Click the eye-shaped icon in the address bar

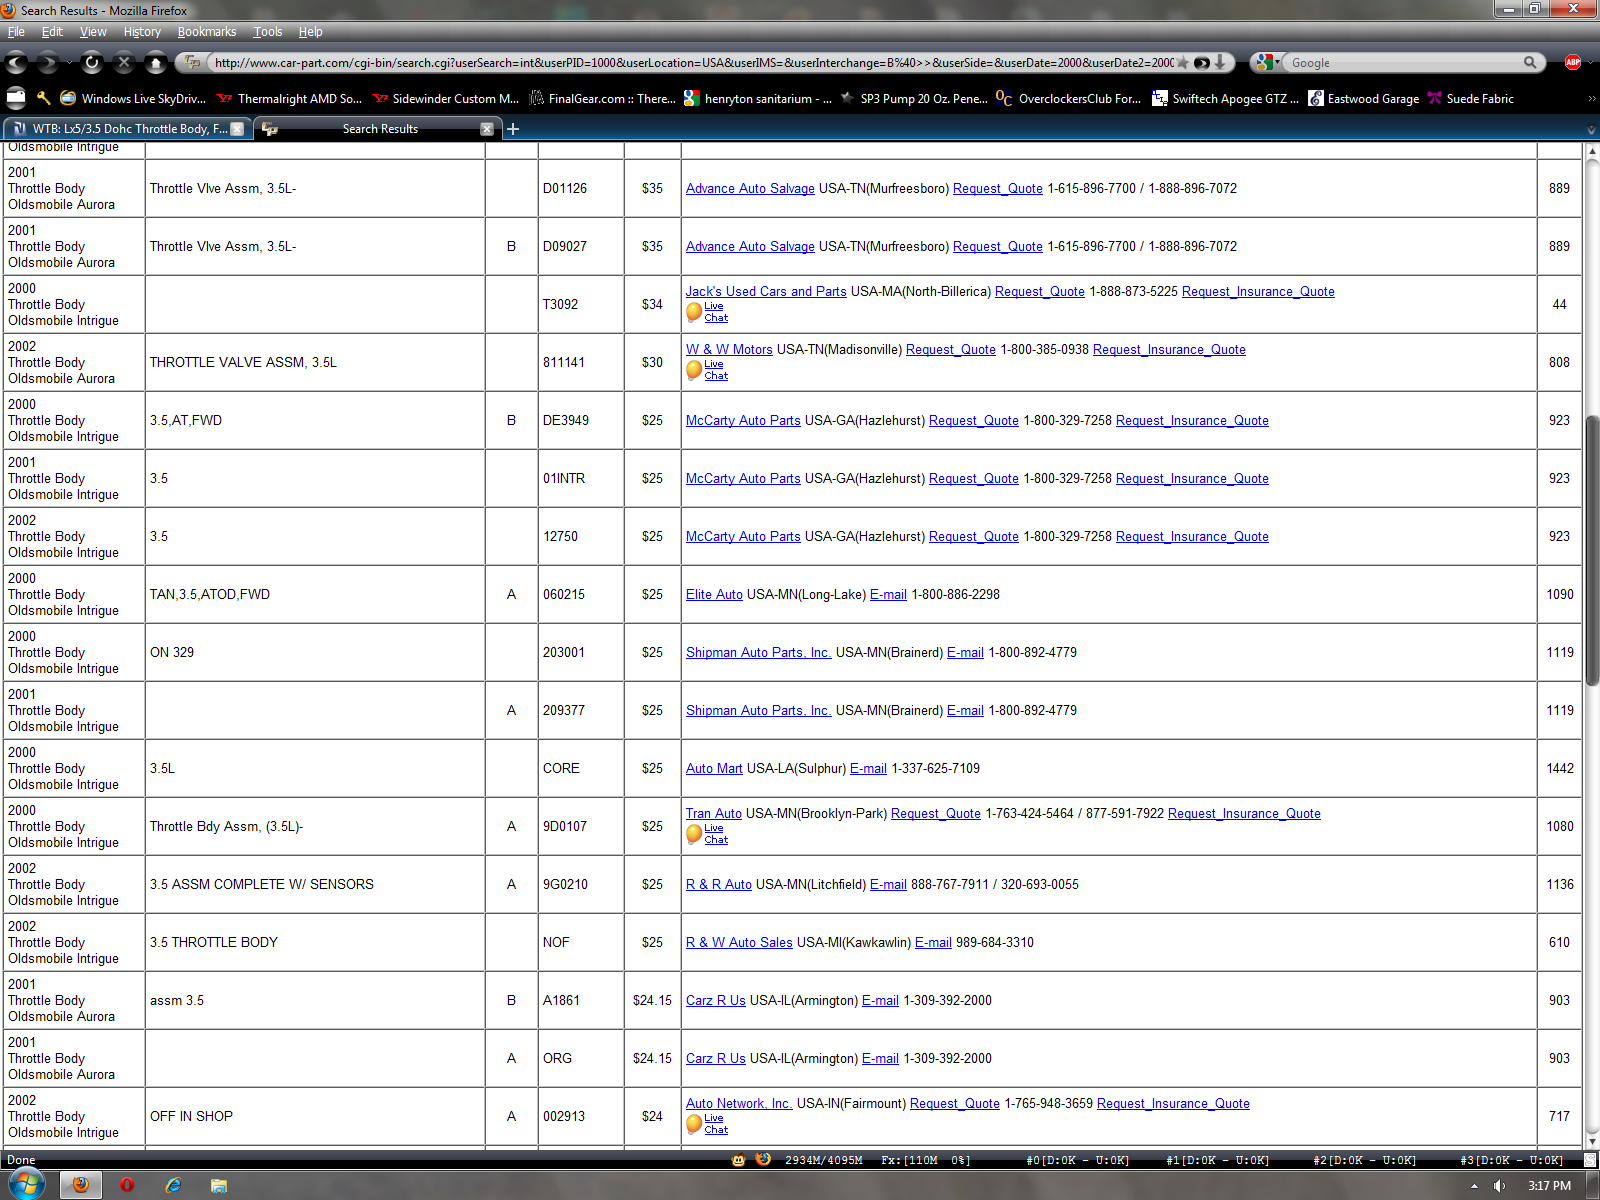[1202, 62]
